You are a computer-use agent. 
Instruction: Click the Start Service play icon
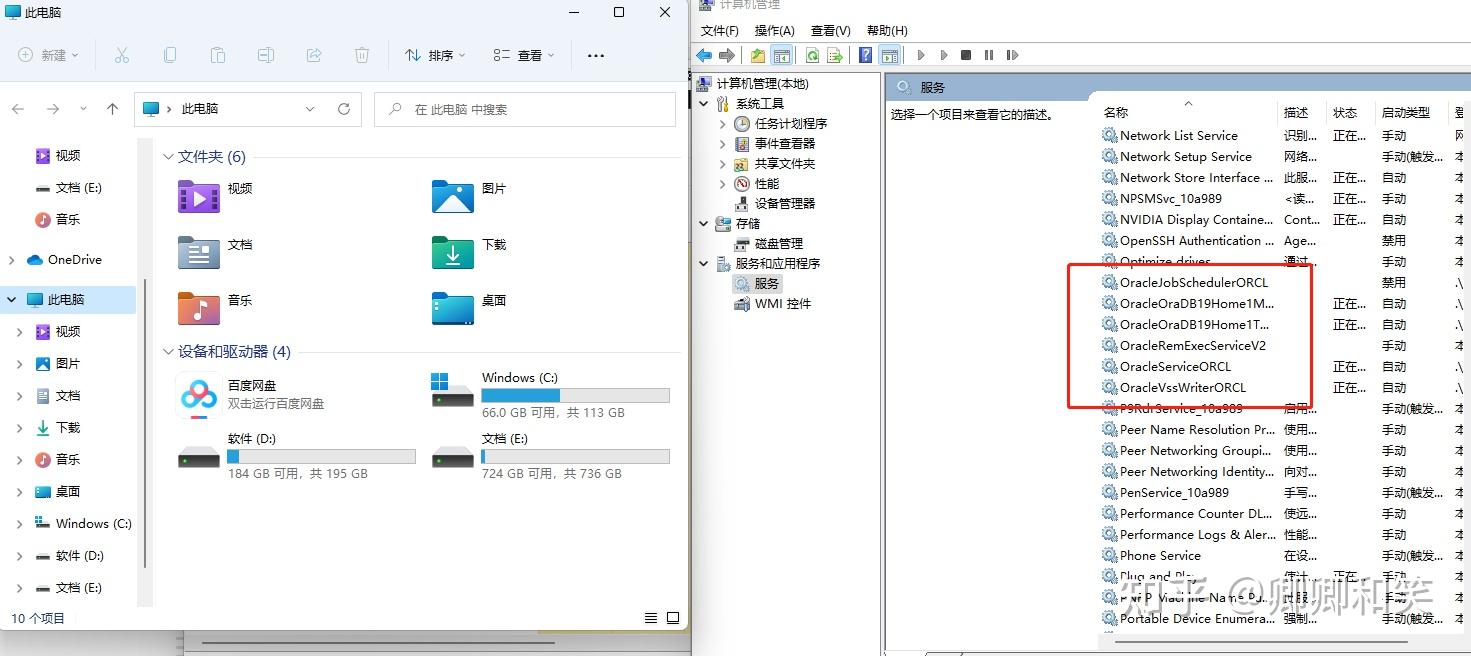point(920,55)
